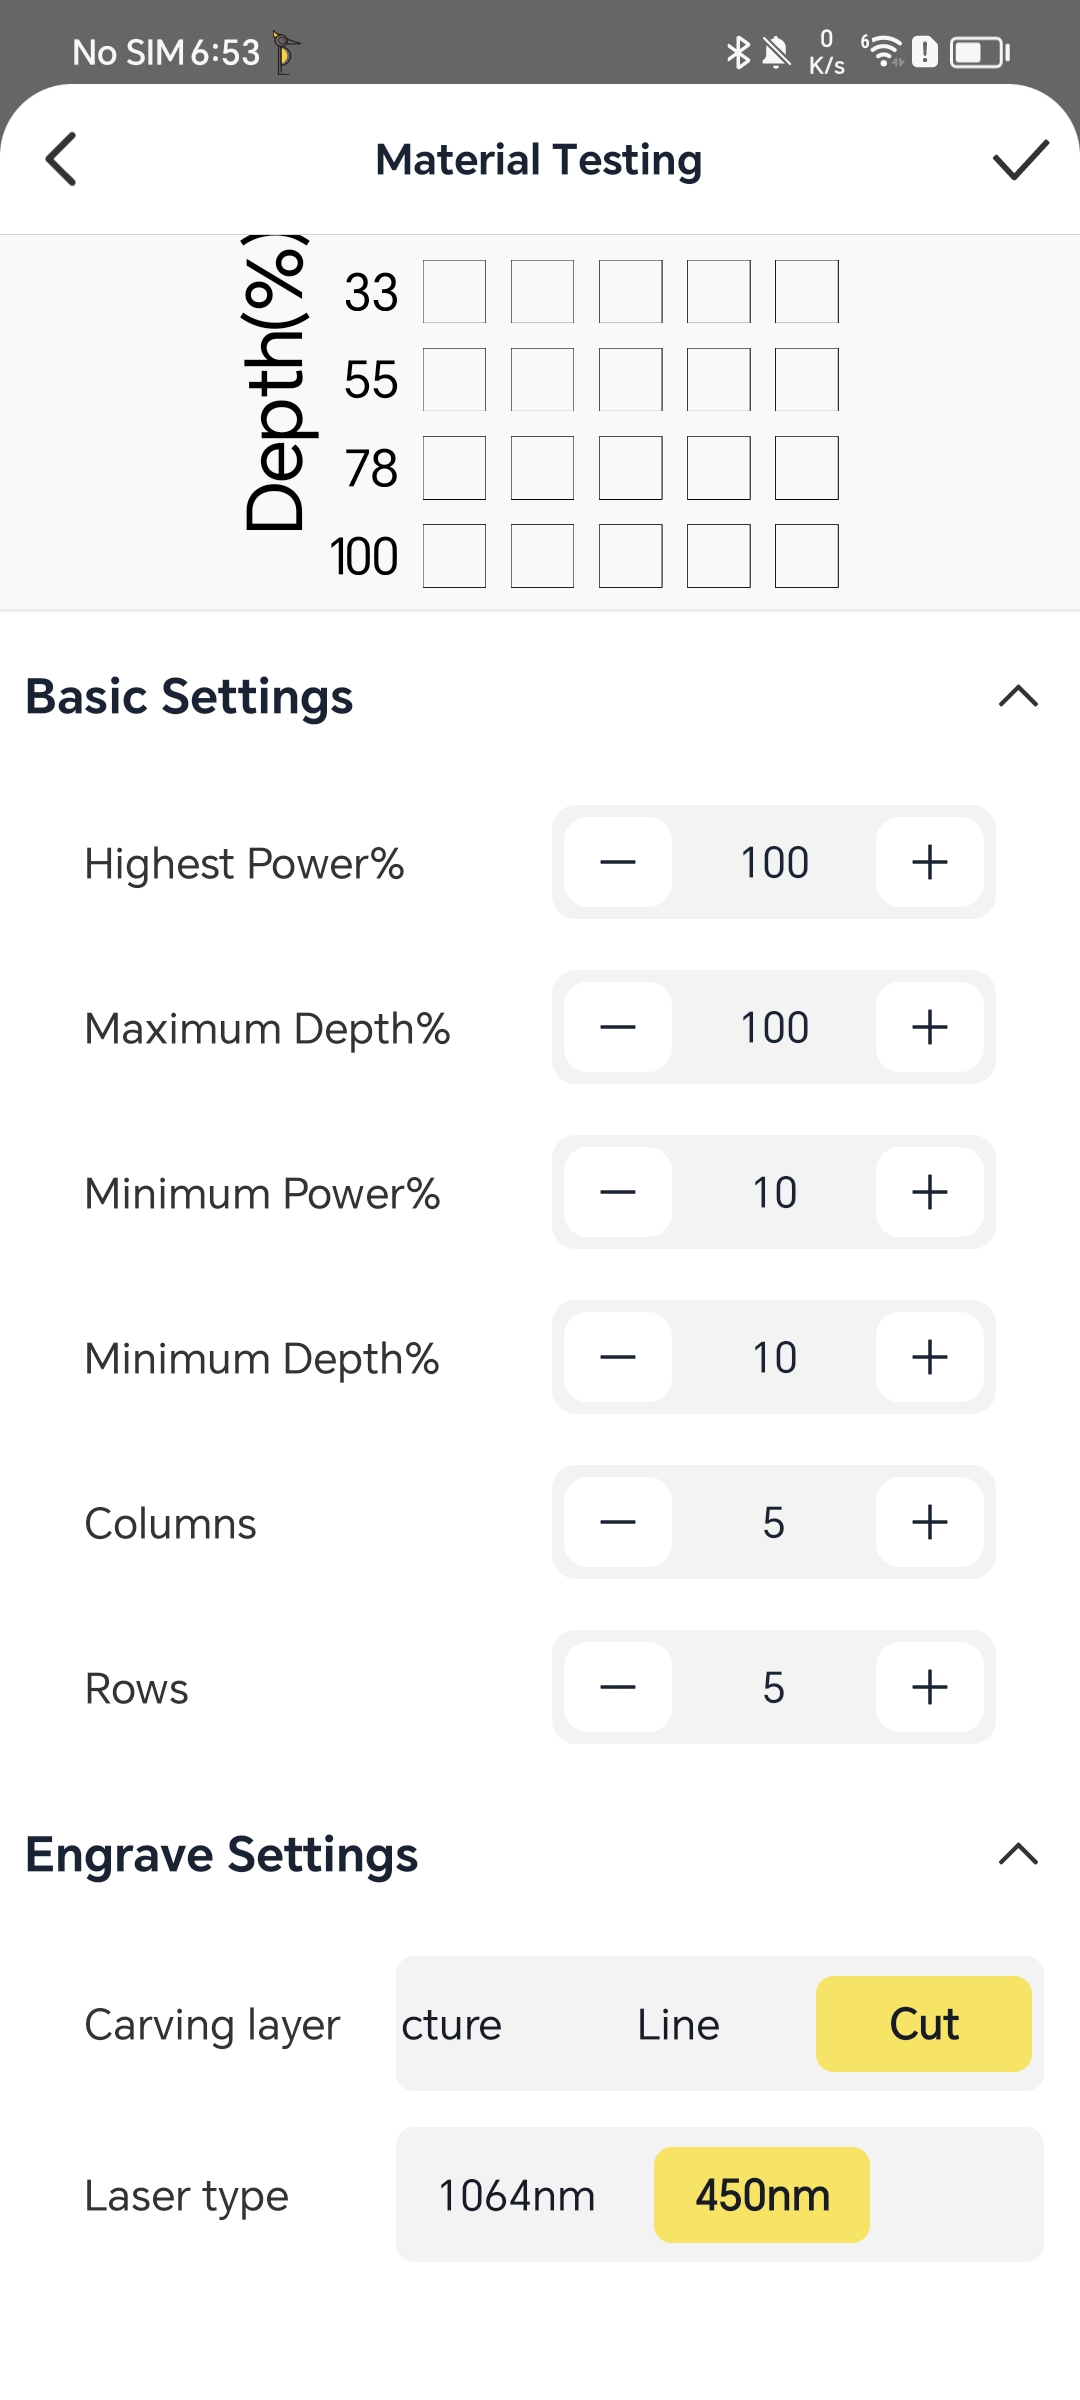This screenshot has height=2400, width=1080.
Task: Tap the back arrow icon
Action: tap(62, 160)
